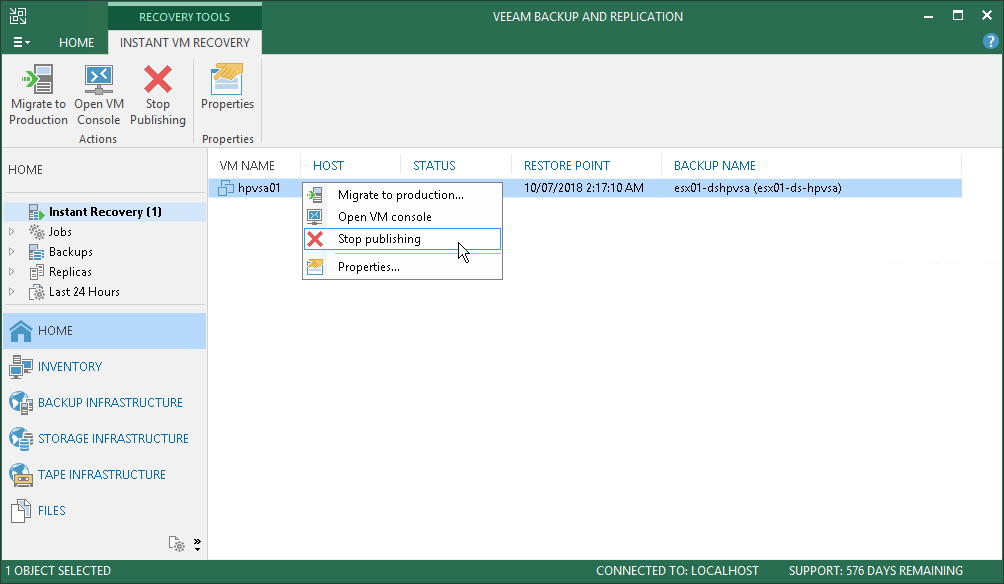Click the hpvsa01 VM icon
Image resolution: width=1004 pixels, height=584 pixels.
pyautogui.click(x=226, y=188)
